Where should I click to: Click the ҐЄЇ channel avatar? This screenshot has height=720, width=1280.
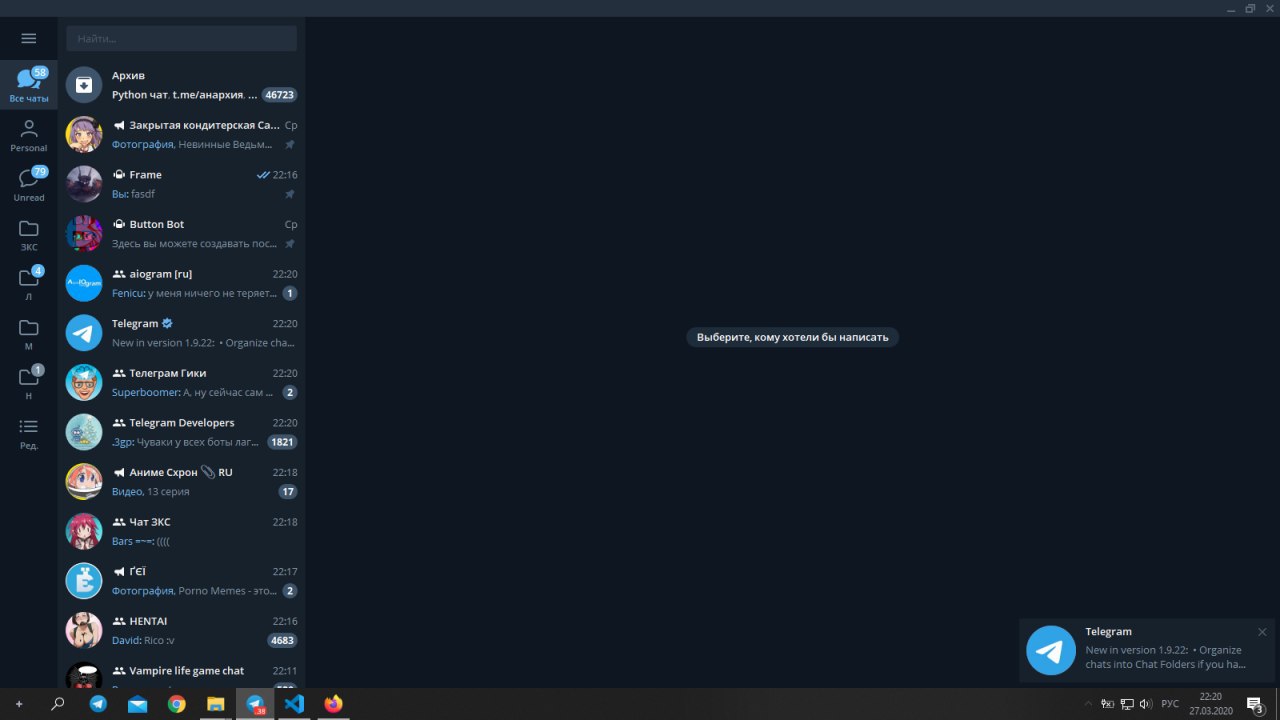coord(84,581)
